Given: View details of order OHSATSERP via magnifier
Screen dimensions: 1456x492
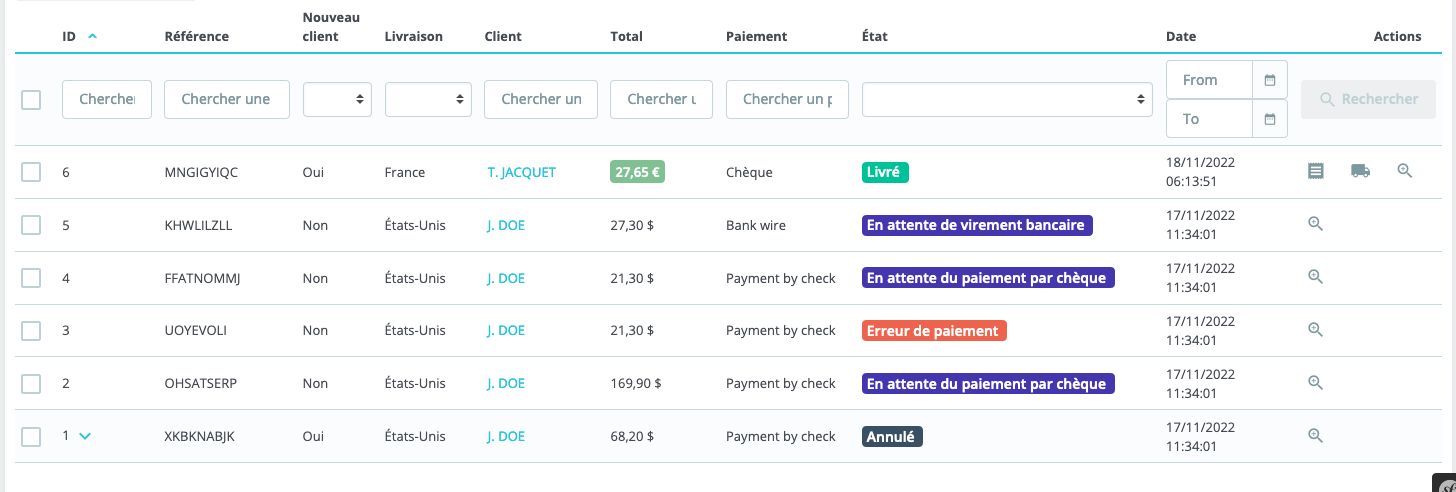Looking at the screenshot, I should coord(1315,382).
